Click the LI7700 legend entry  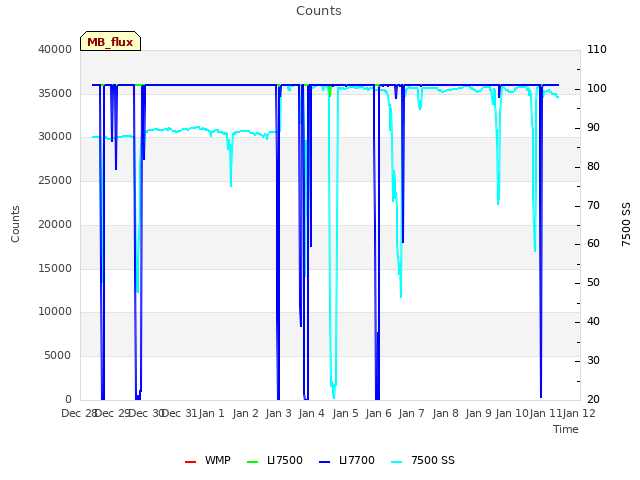[x=347, y=460]
